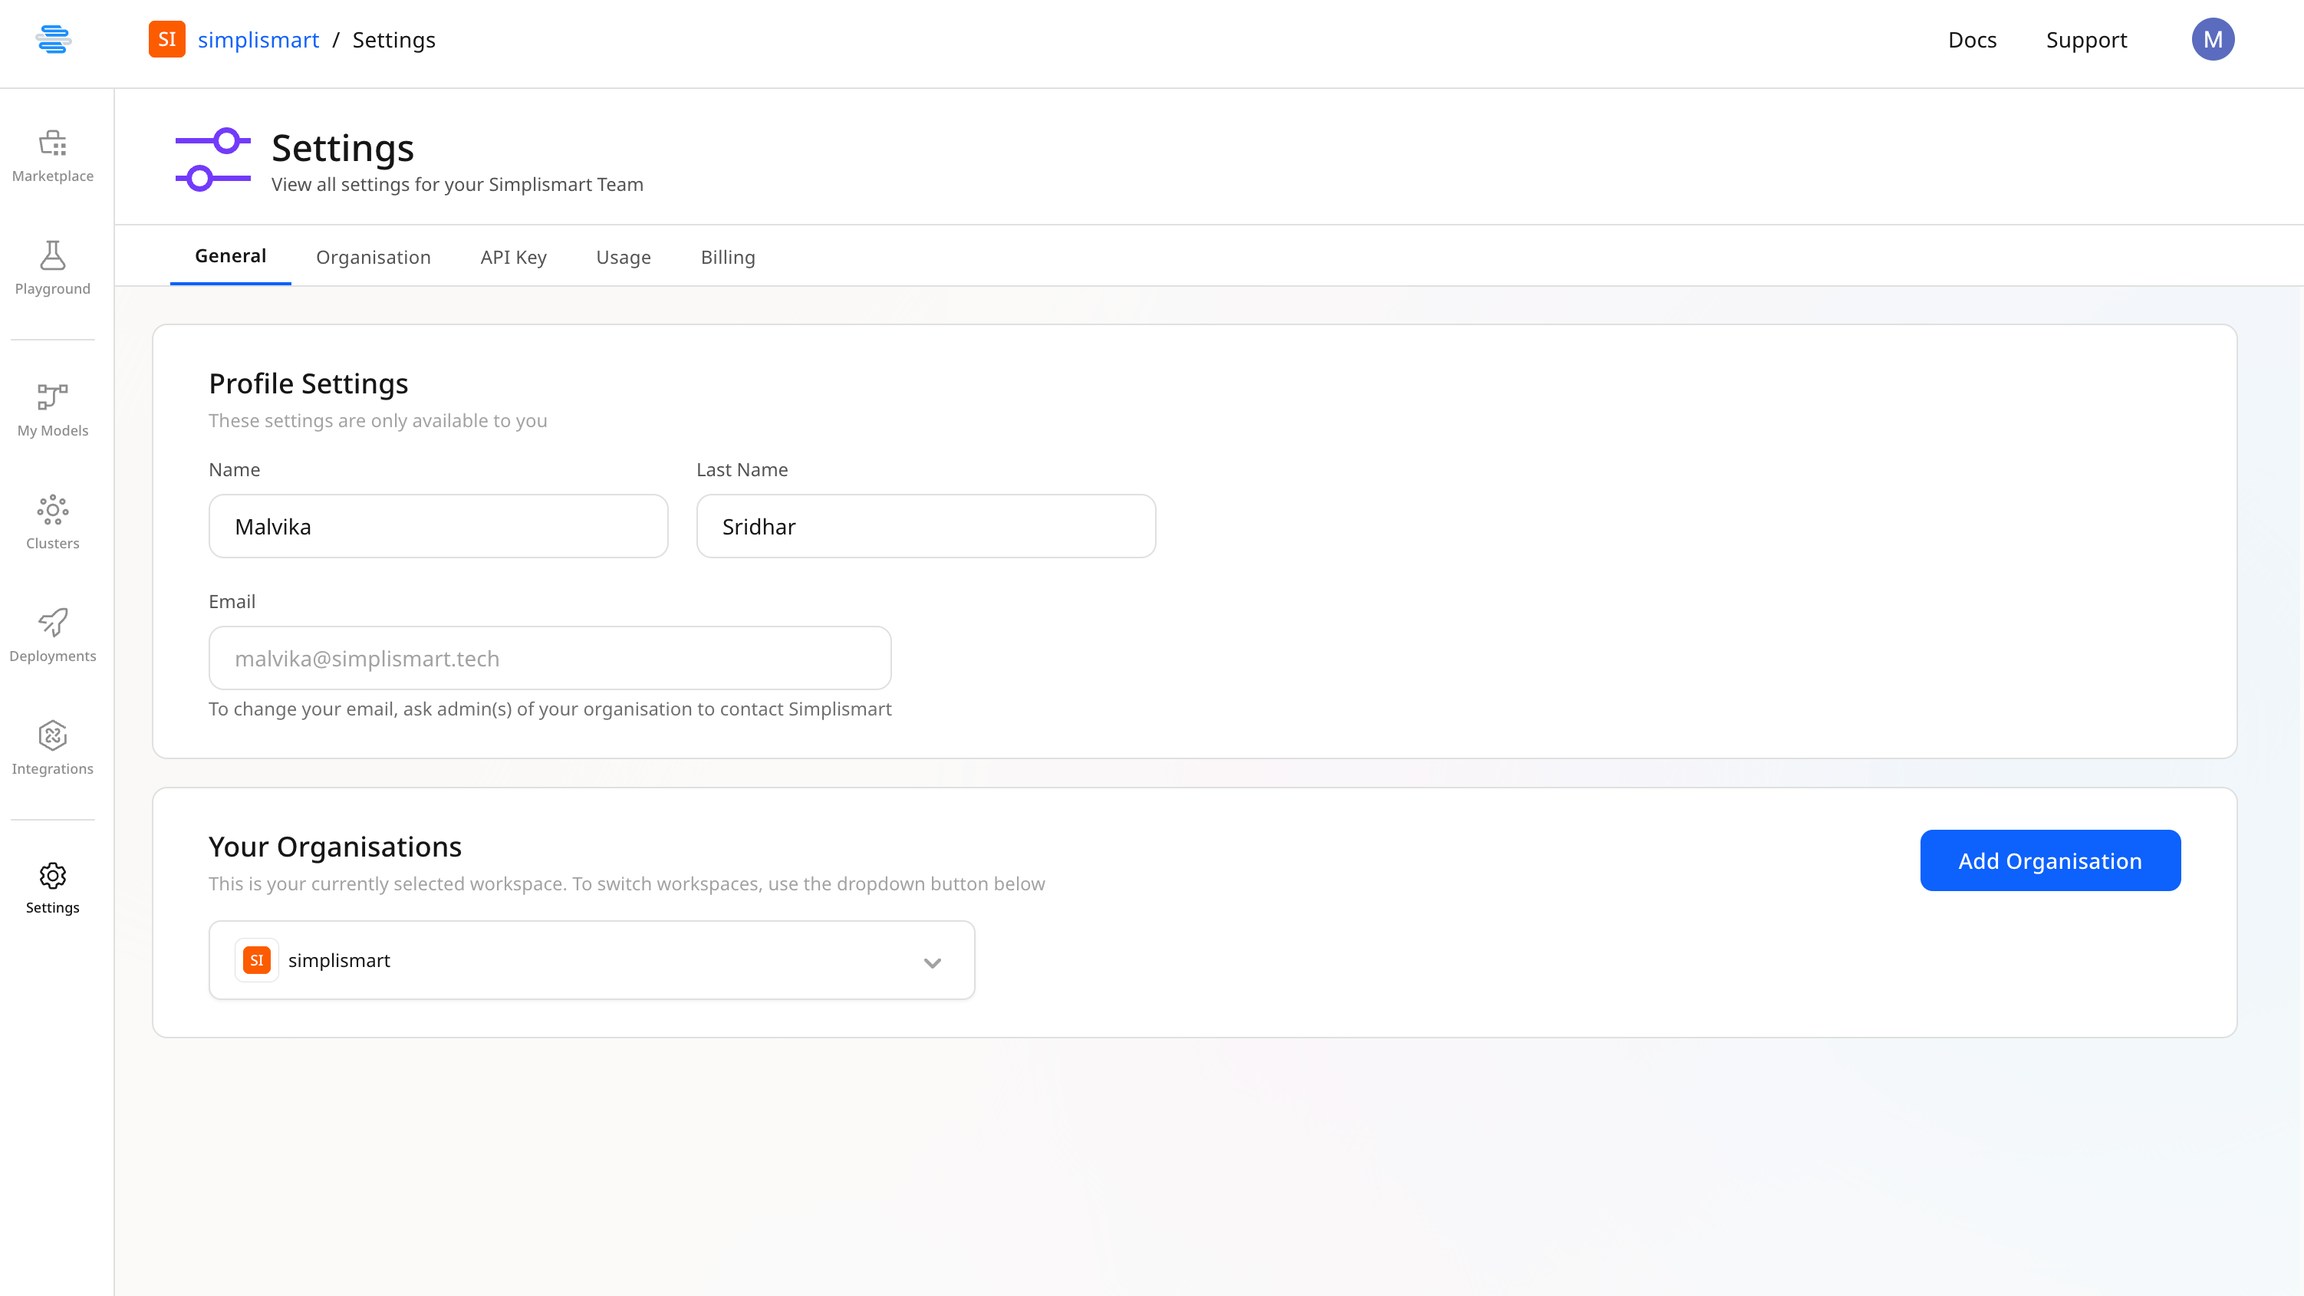Image resolution: width=2304 pixels, height=1296 pixels.
Task: Click the email change notice text
Action: click(x=550, y=709)
